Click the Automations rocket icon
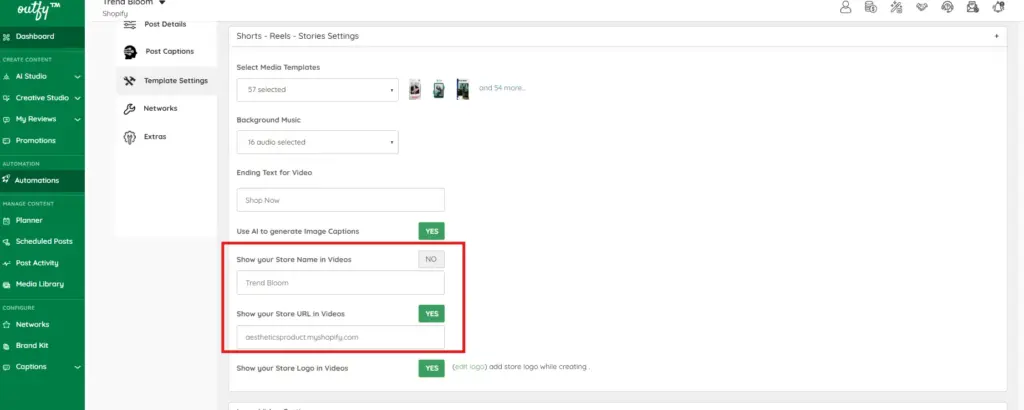 pos(7,180)
